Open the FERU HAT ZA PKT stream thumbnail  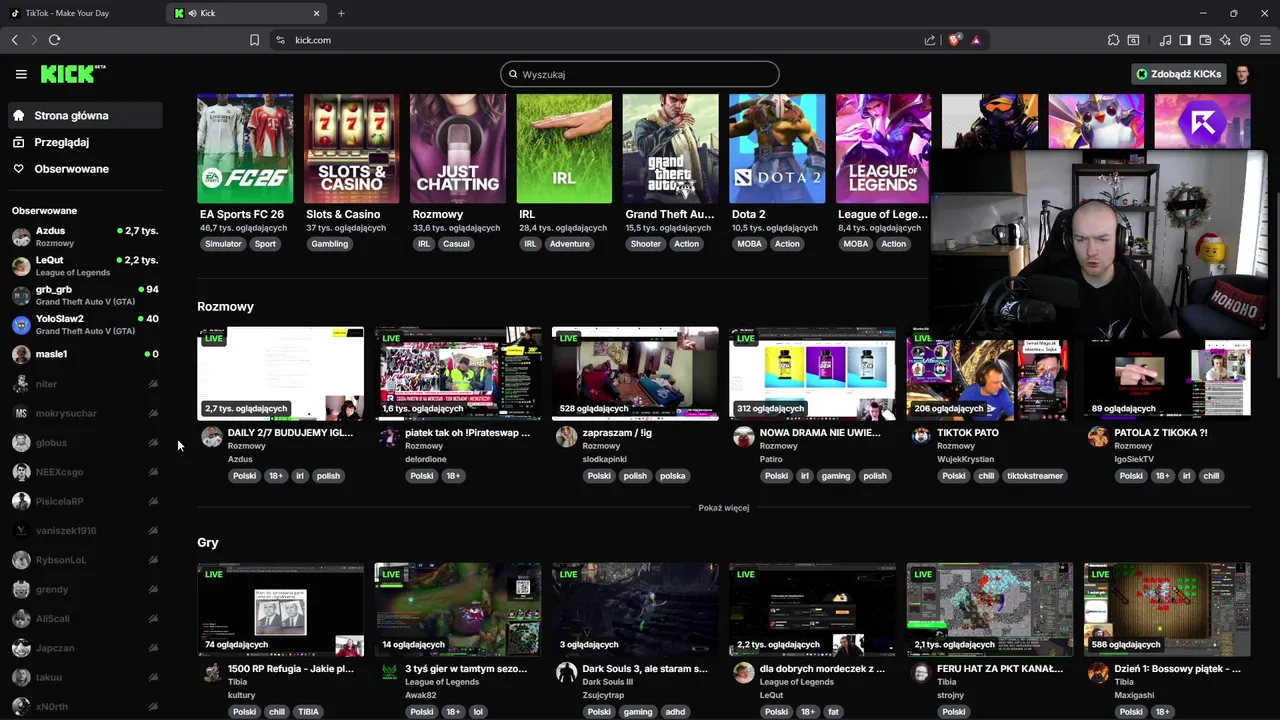pos(989,609)
